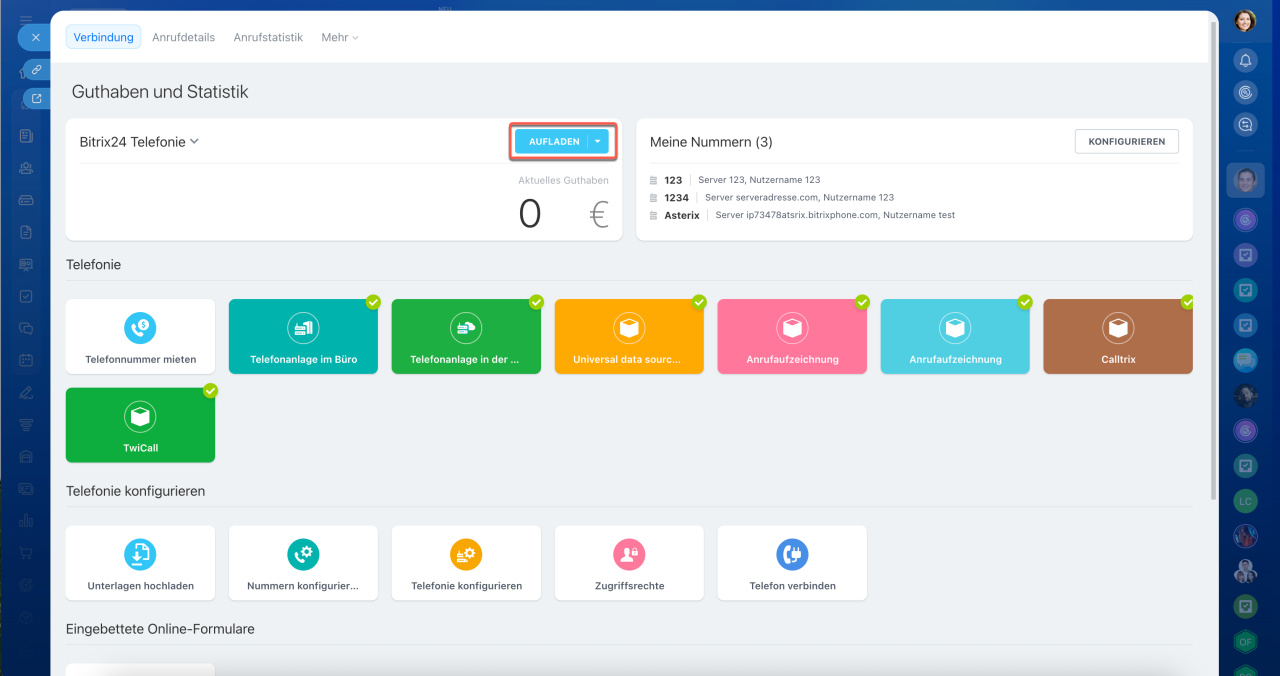This screenshot has width=1280, height=676.
Task: Click the green checkmark on Calltrix tile
Action: coord(1187,302)
